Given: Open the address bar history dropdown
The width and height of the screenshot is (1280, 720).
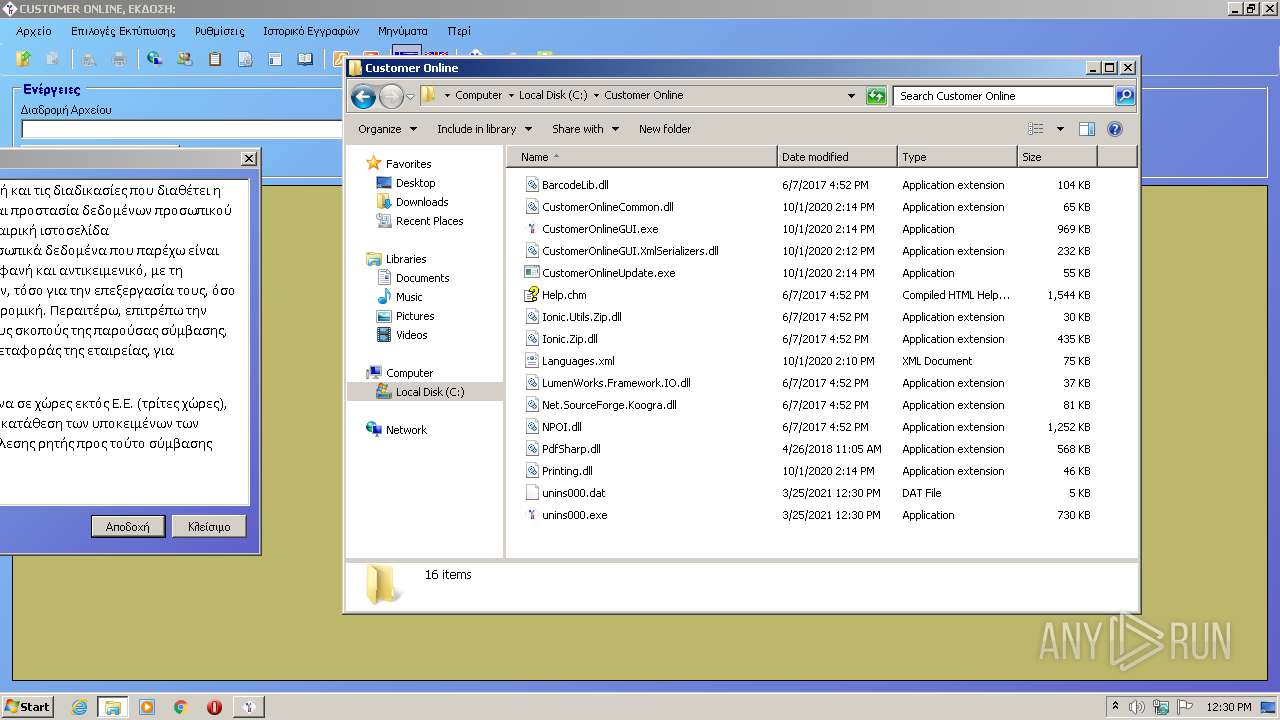Looking at the screenshot, I should 851,96.
